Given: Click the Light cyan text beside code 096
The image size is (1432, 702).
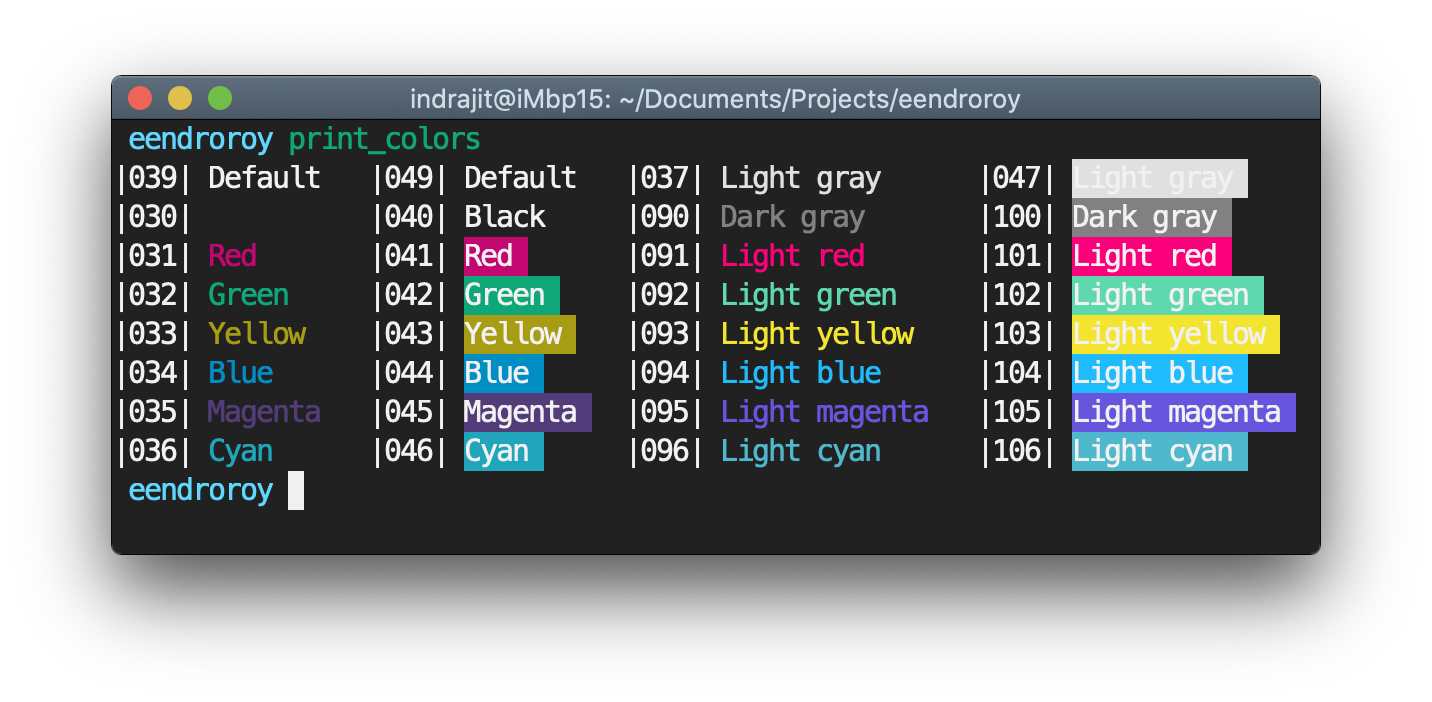Looking at the screenshot, I should coord(801,451).
